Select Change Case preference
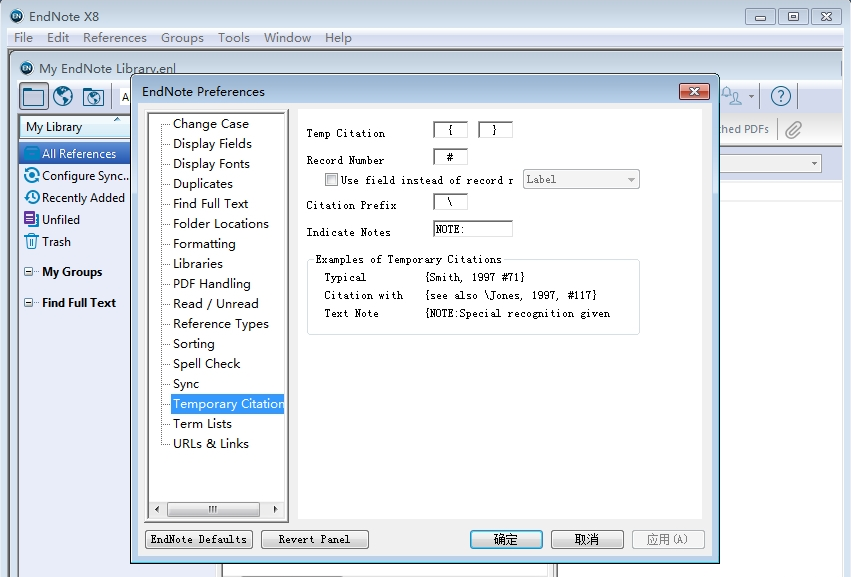The width and height of the screenshot is (851, 577). pos(211,124)
